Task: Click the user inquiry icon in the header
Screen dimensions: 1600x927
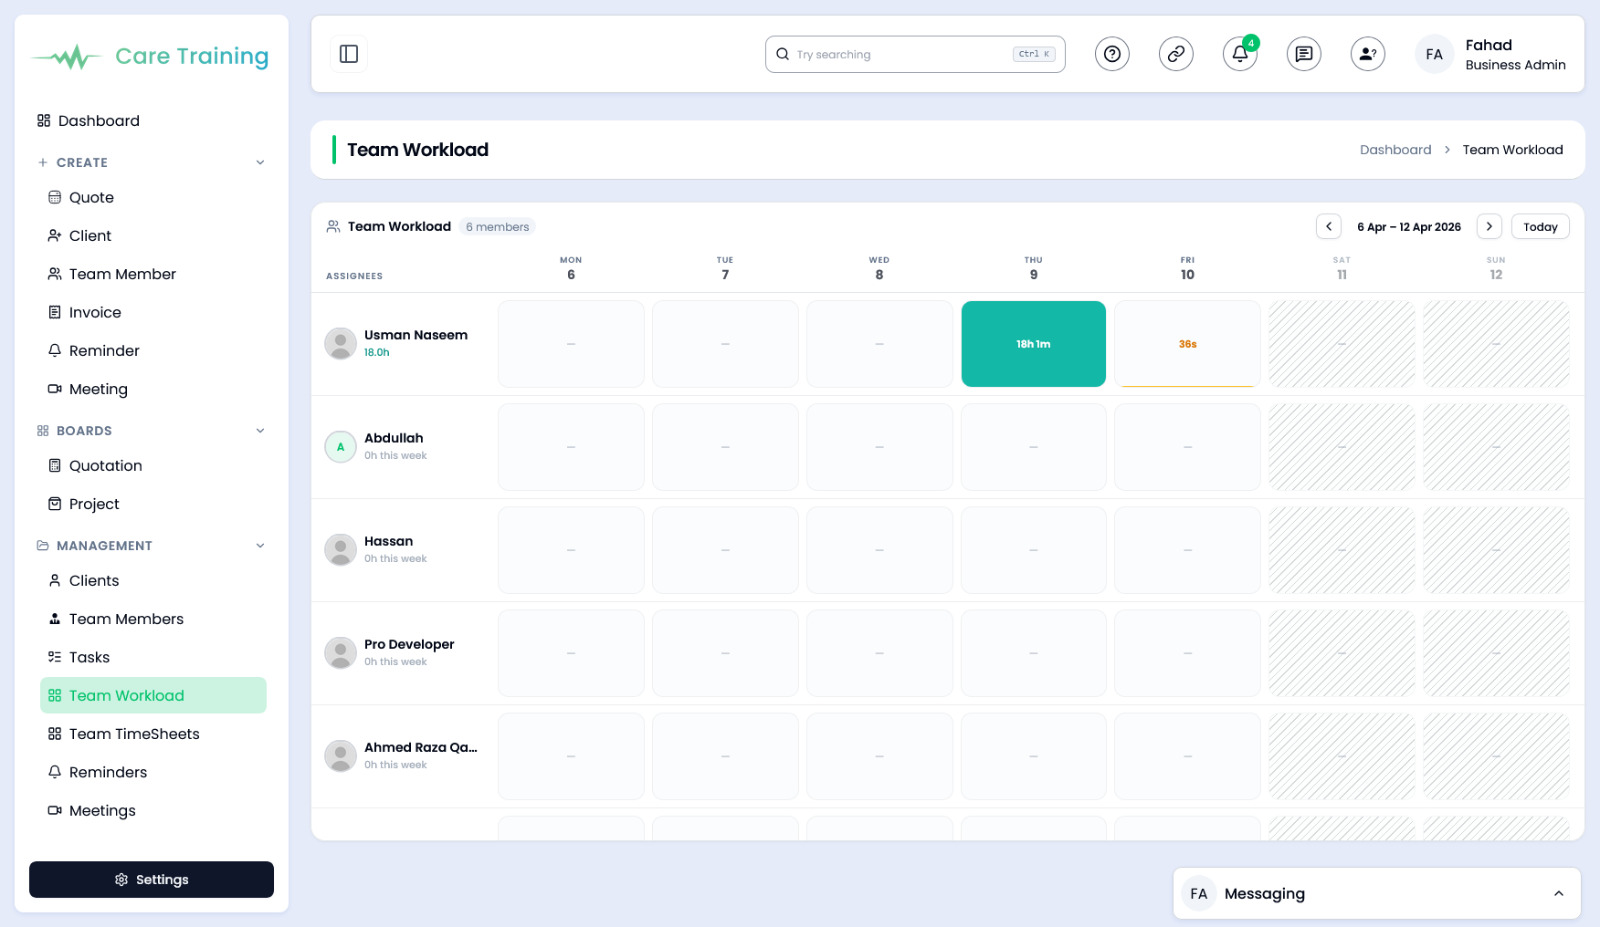Action: coord(1367,54)
